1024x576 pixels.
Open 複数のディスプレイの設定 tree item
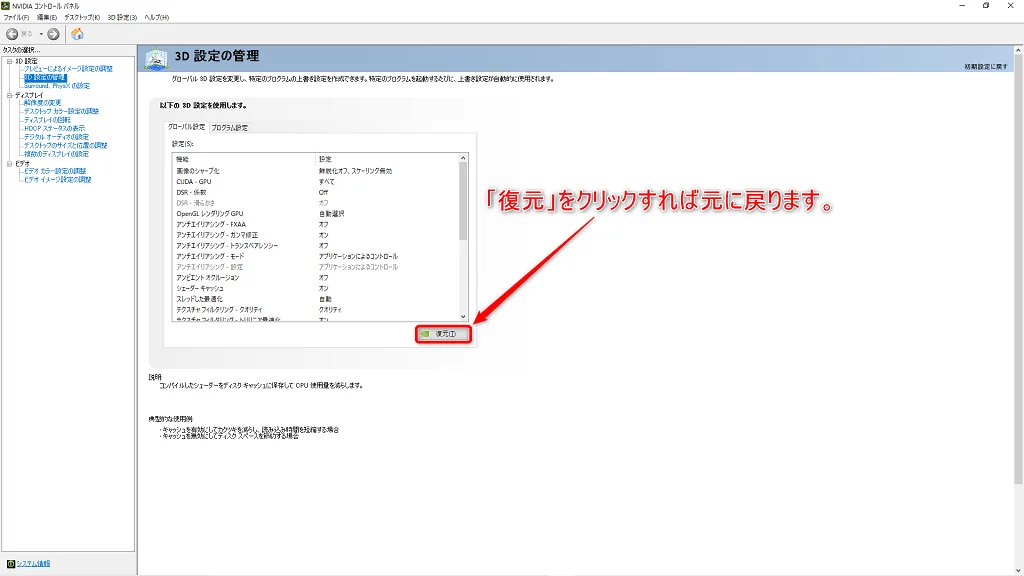click(x=57, y=154)
